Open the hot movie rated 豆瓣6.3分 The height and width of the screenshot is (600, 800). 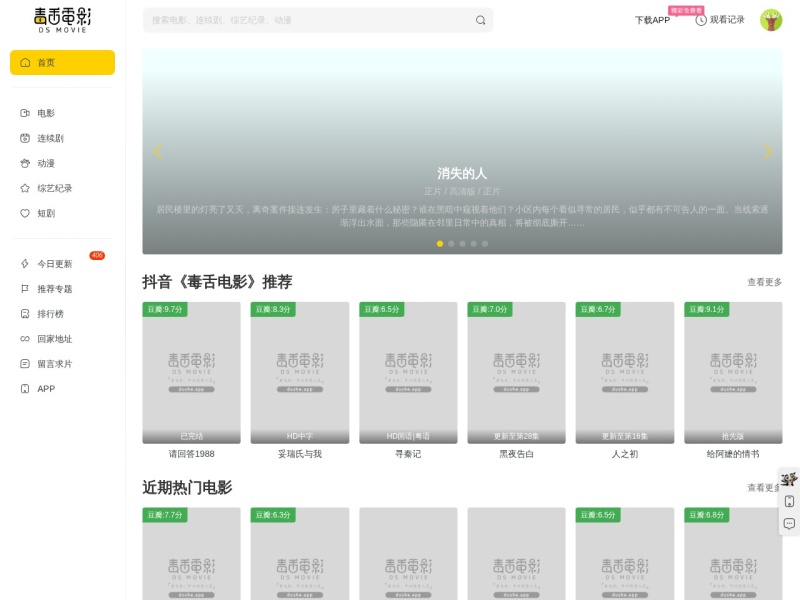click(x=300, y=554)
